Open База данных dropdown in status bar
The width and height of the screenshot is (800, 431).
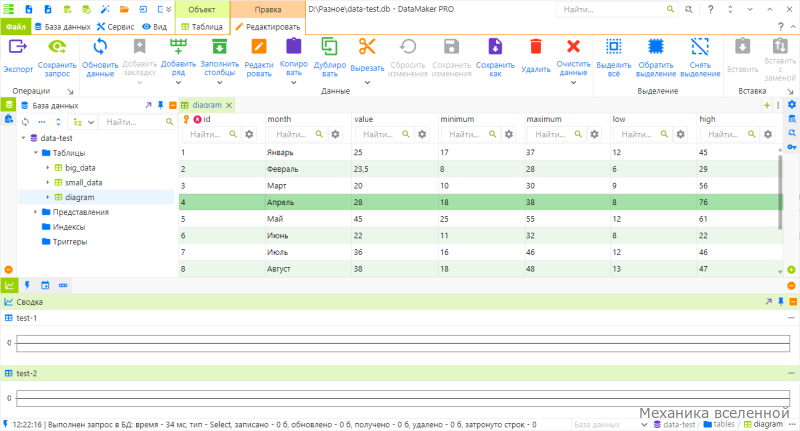point(644,424)
